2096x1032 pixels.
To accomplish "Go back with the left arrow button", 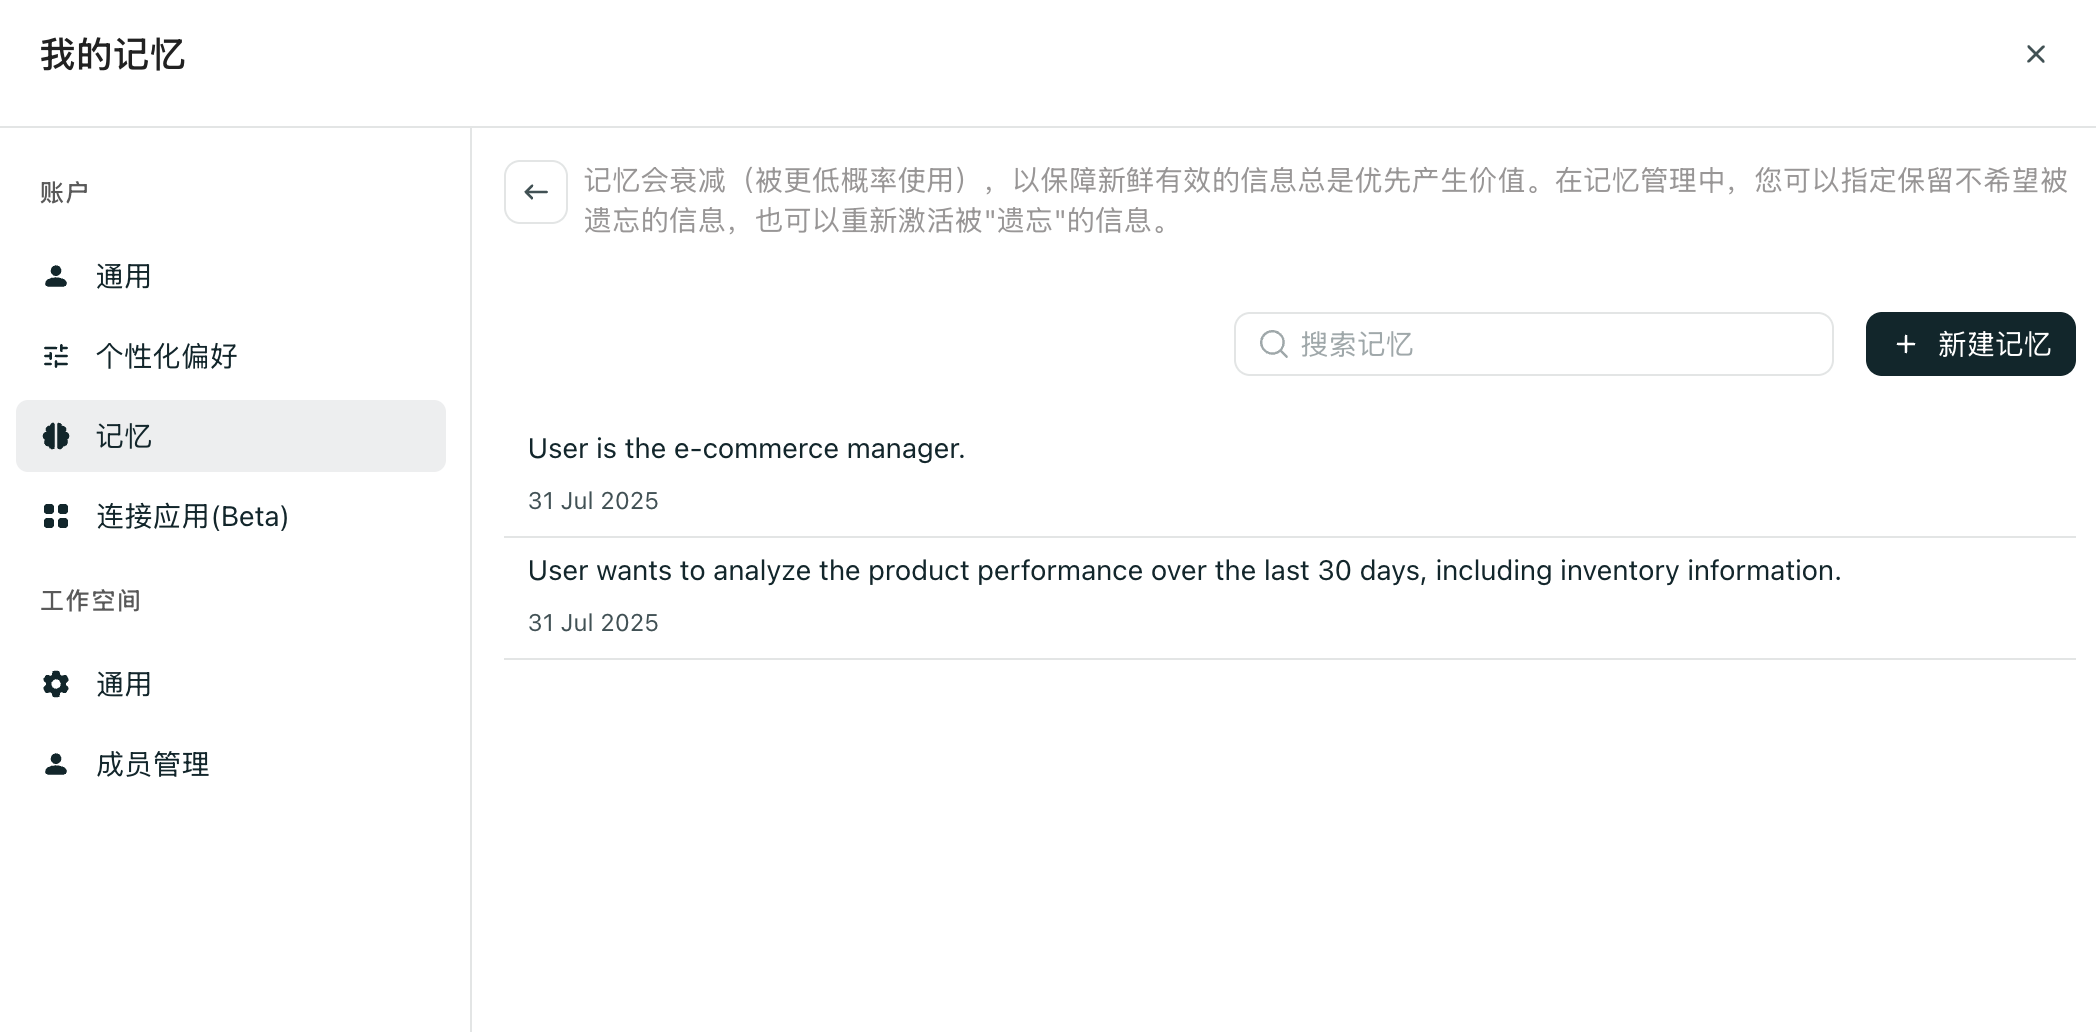I will (536, 192).
